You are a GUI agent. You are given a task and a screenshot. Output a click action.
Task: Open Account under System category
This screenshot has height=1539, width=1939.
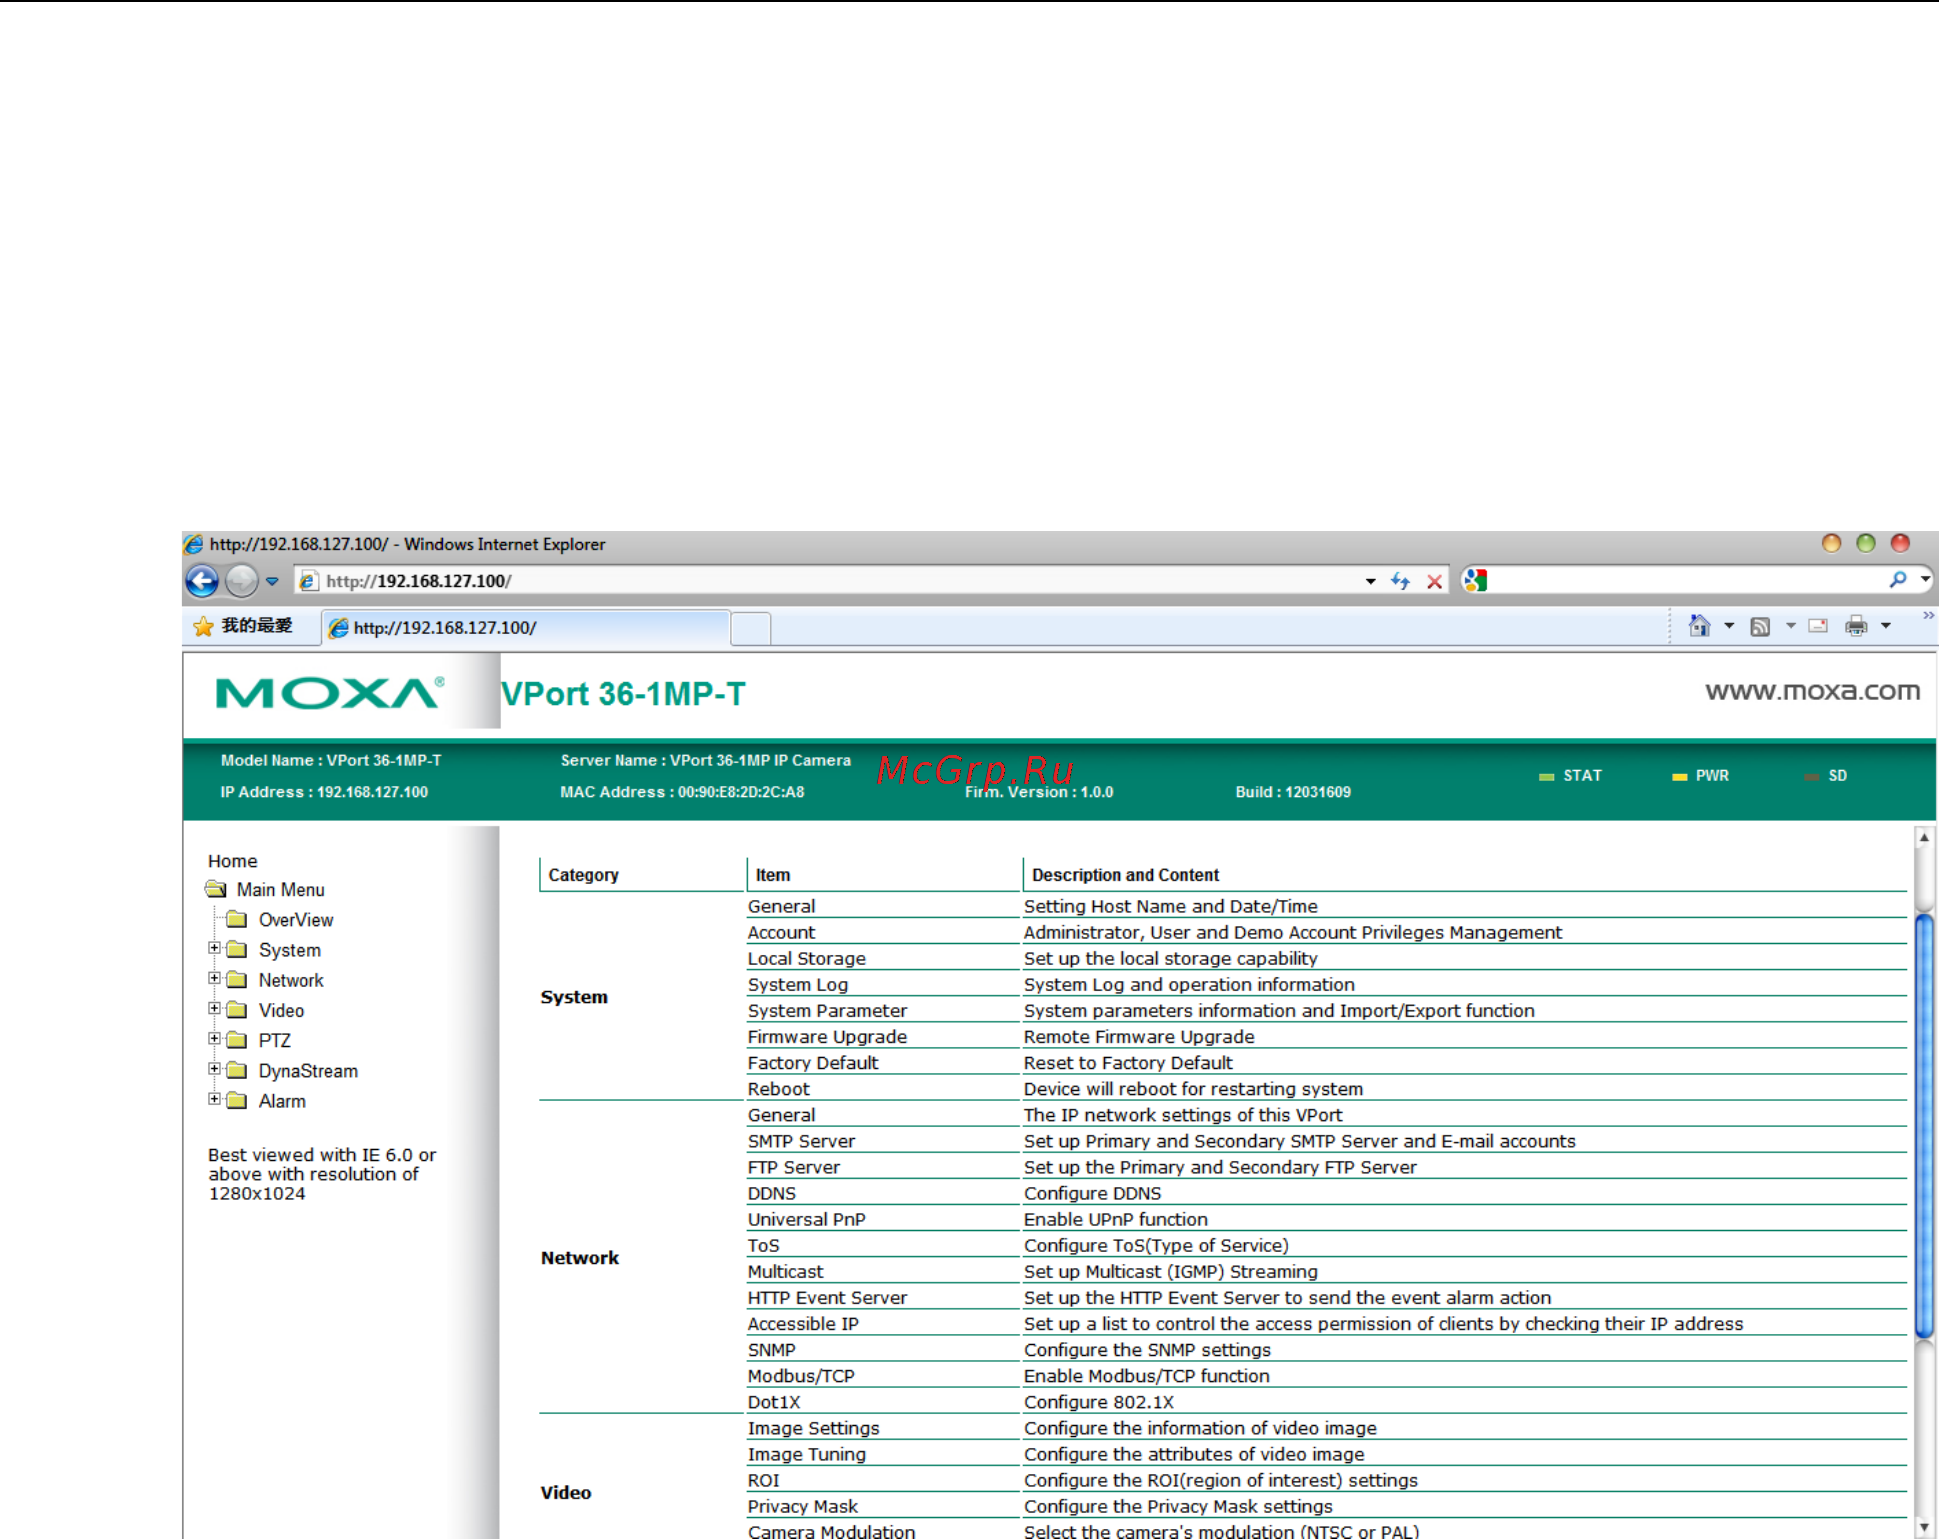781,932
